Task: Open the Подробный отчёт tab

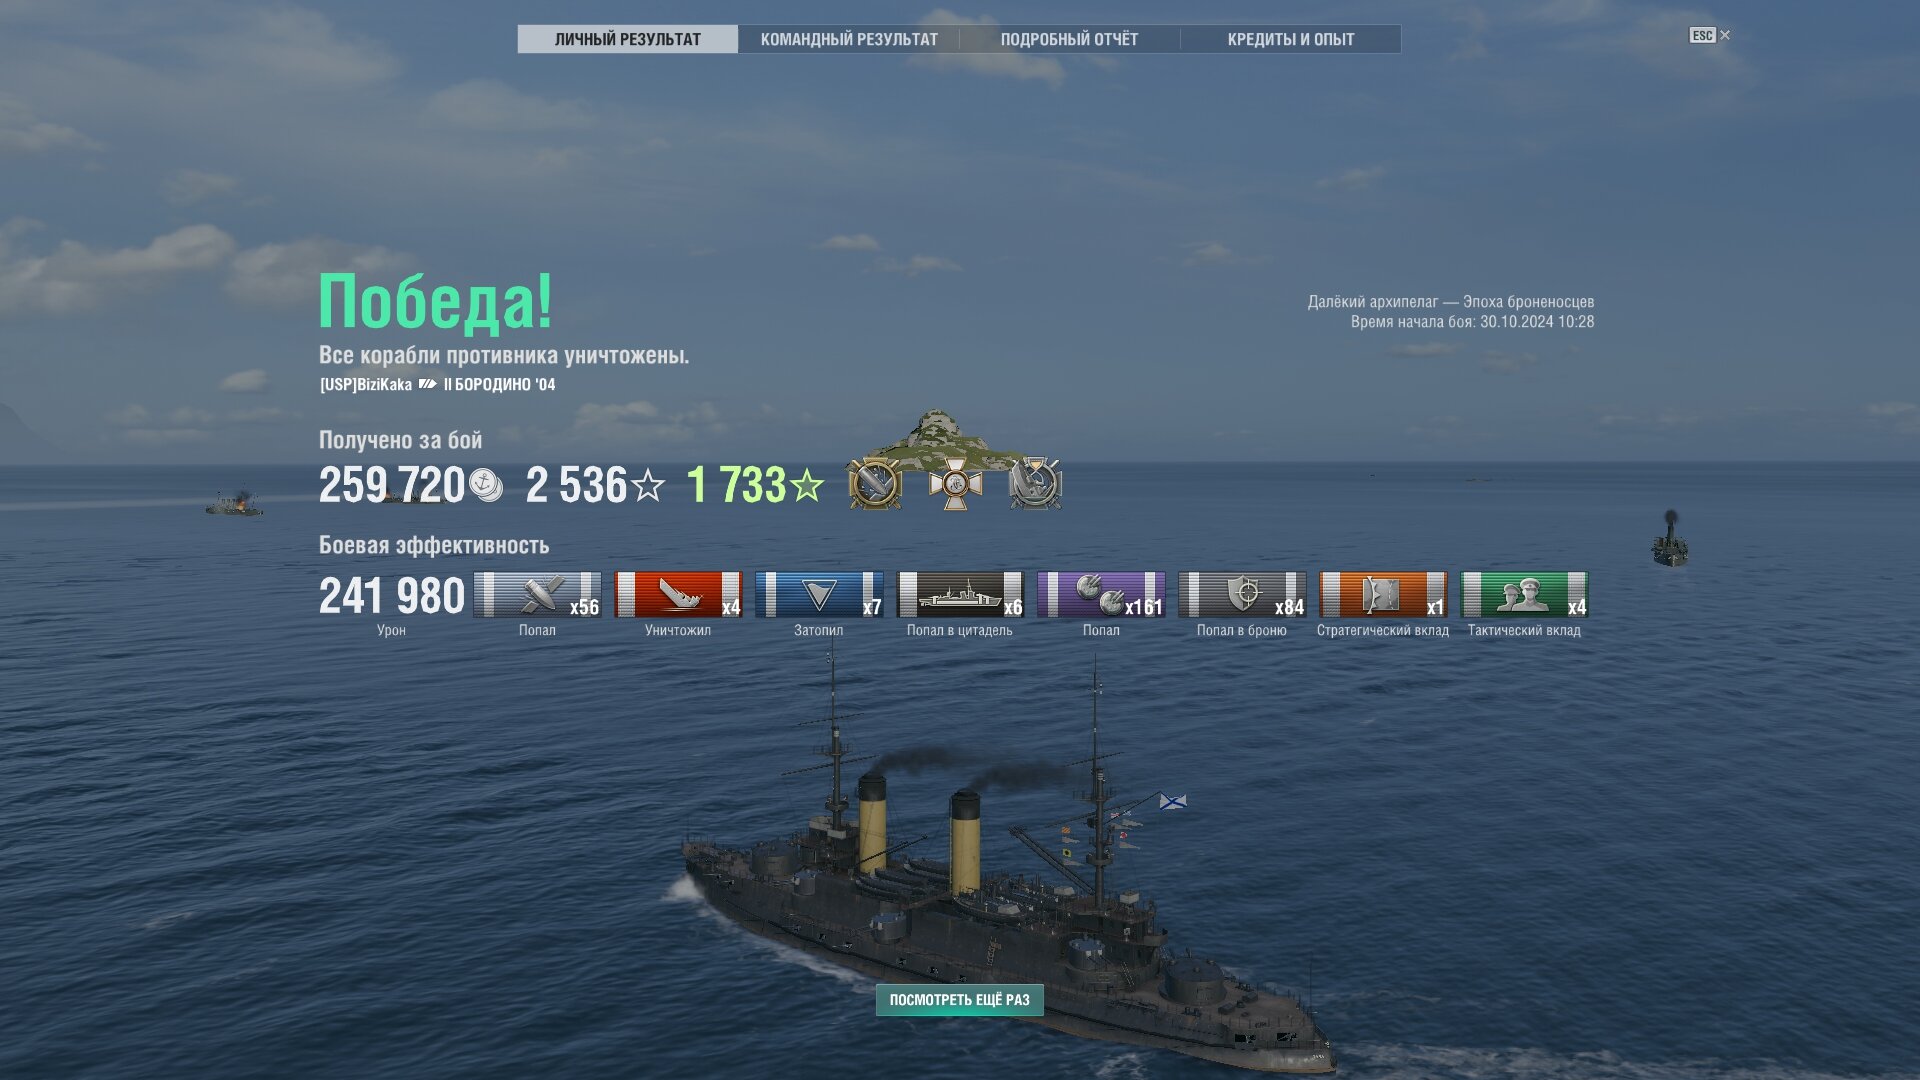Action: coord(1069,39)
